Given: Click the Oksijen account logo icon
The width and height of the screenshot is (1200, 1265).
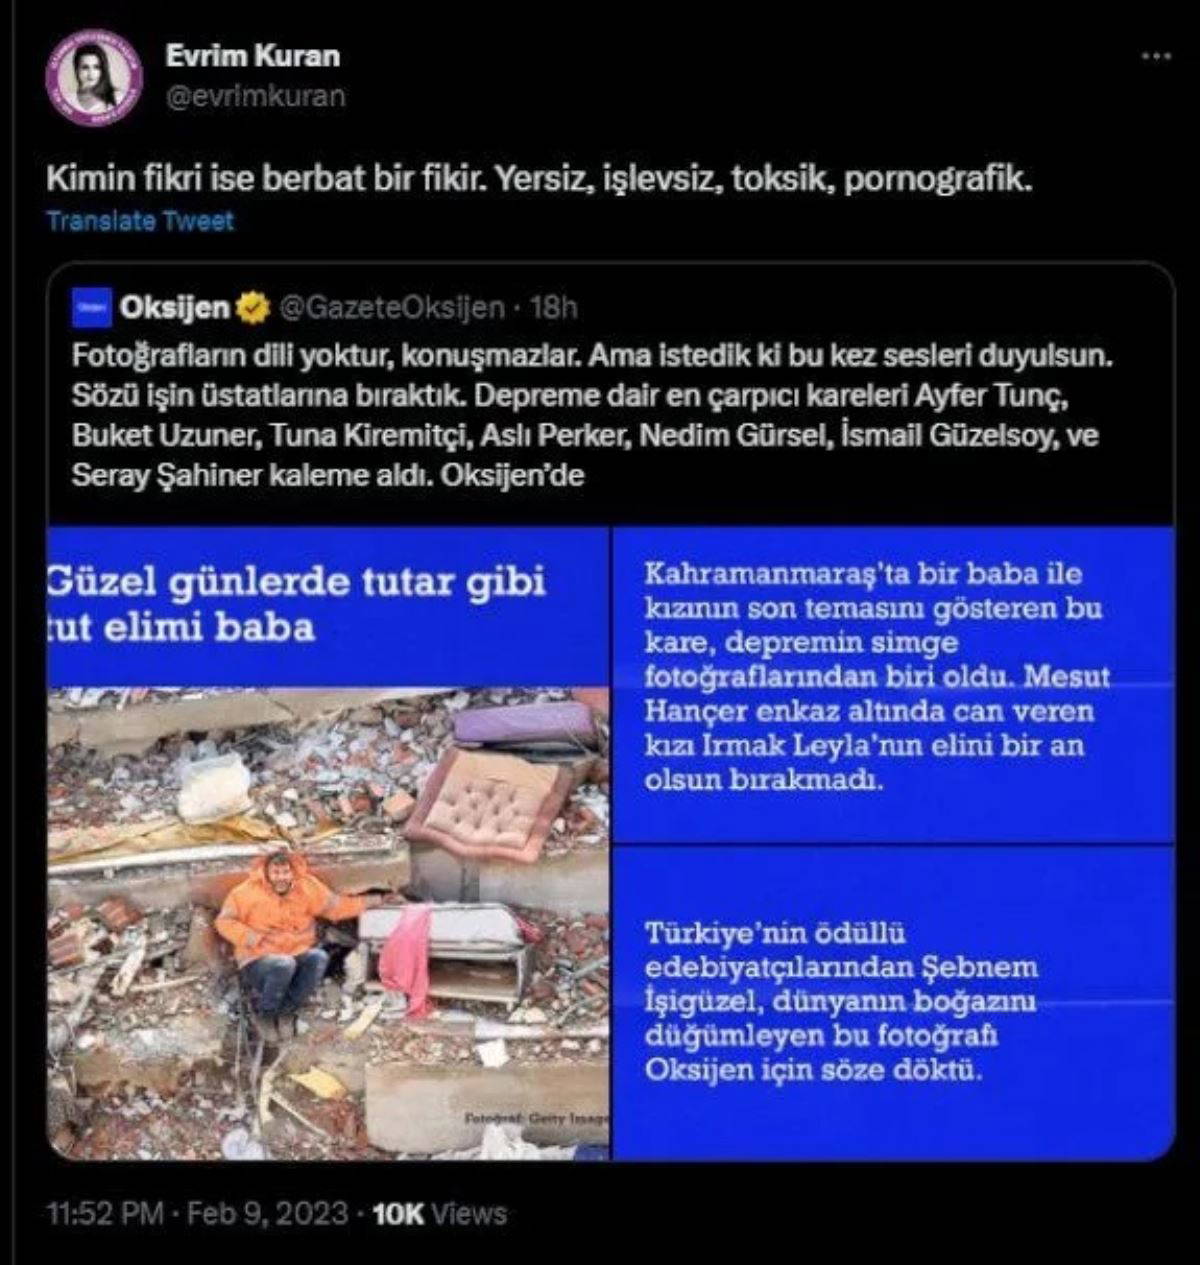Looking at the screenshot, I should click(x=91, y=308).
